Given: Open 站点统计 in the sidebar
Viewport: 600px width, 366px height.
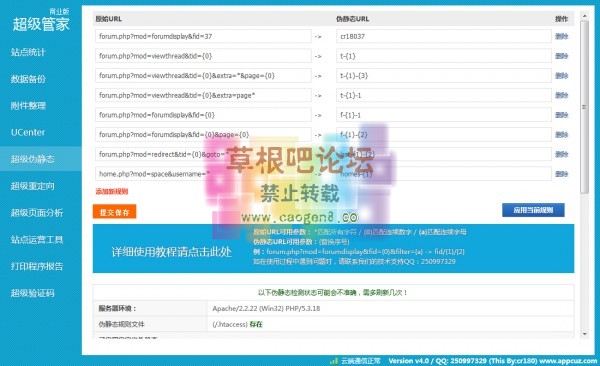Looking at the screenshot, I should coord(28,52).
